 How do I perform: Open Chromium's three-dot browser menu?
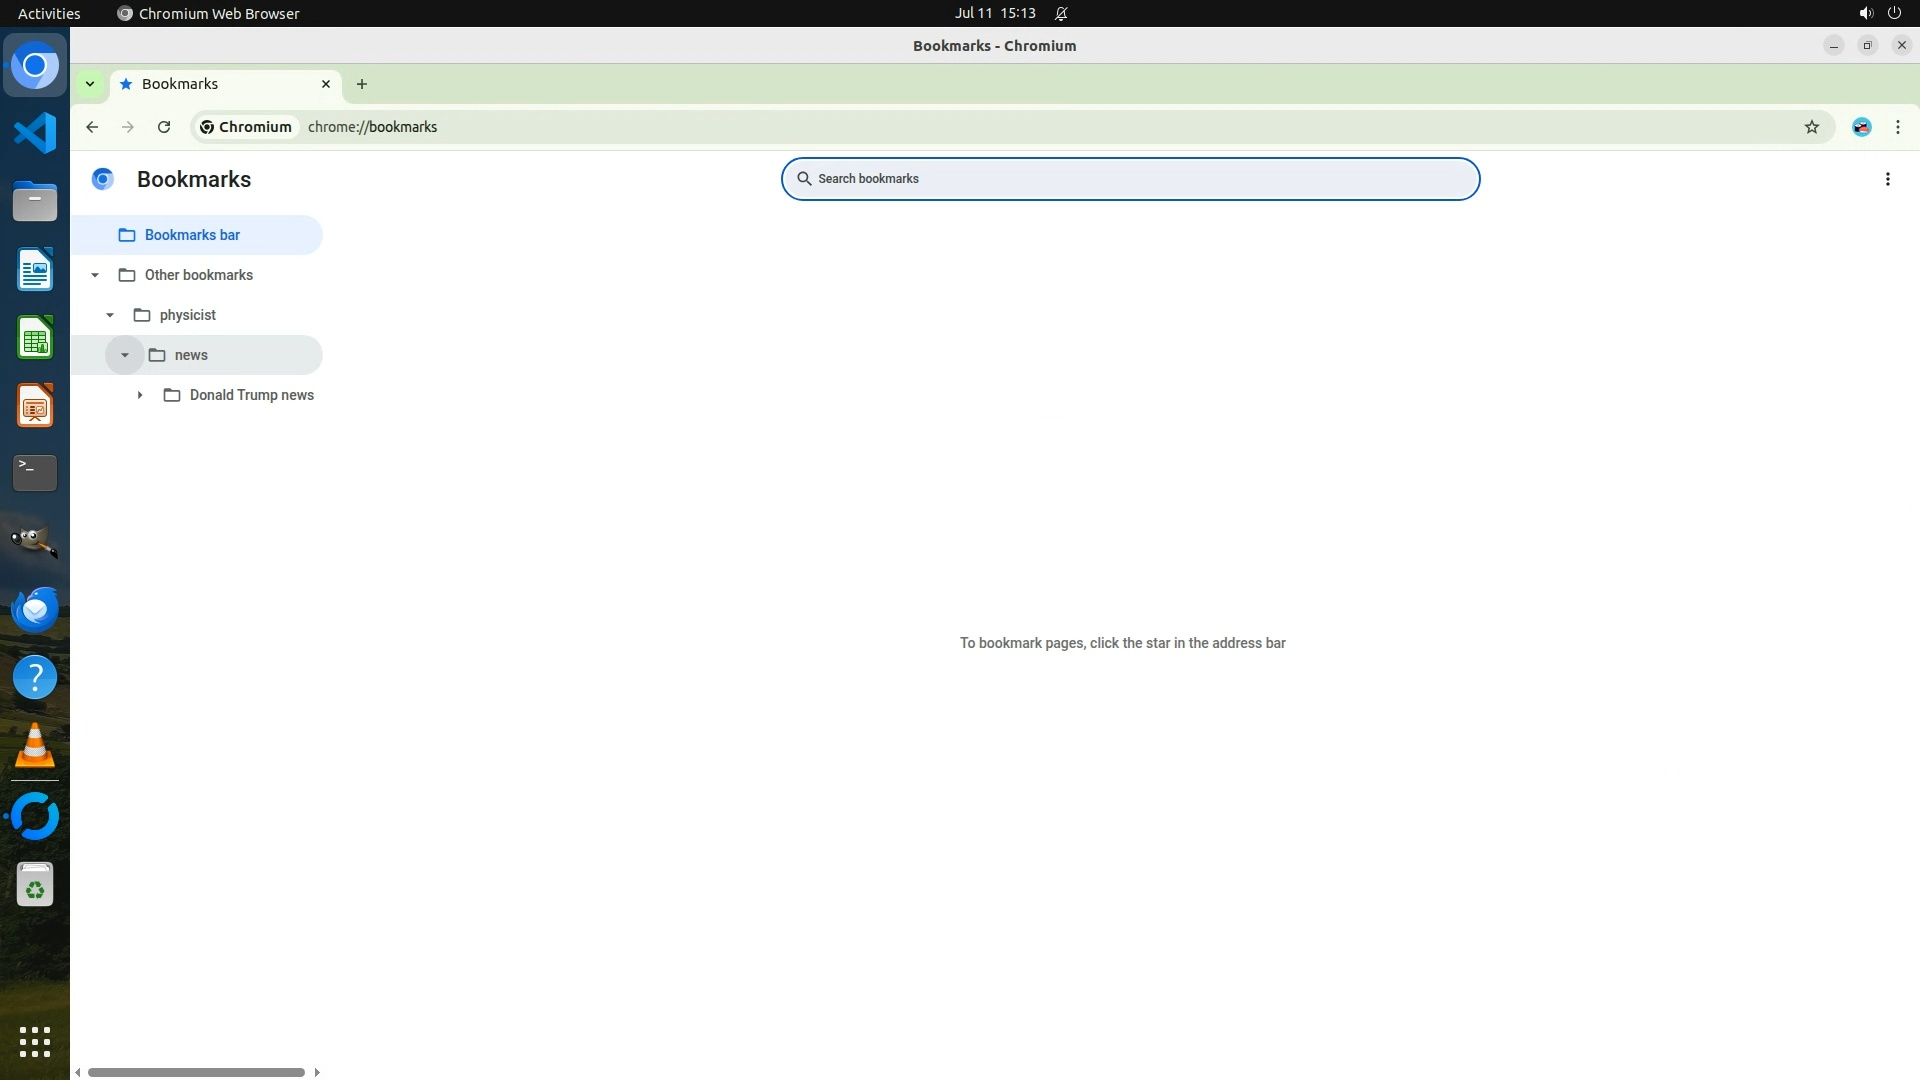click(x=1897, y=127)
